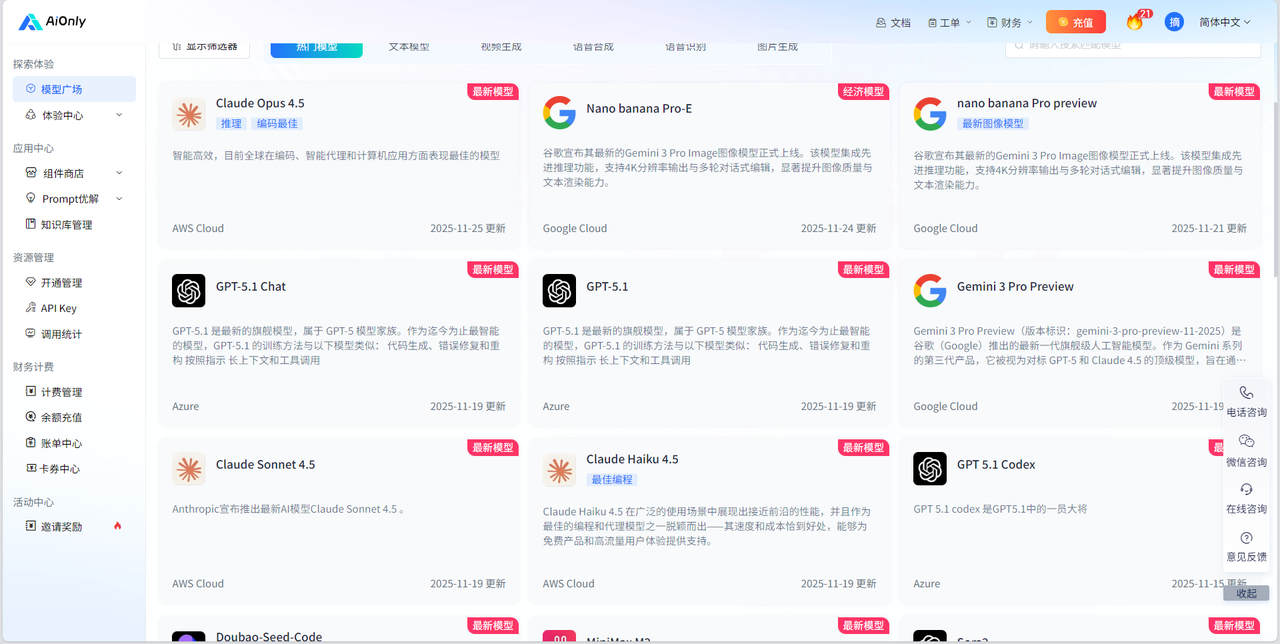Click the flame notification icon with badge
Image resolution: width=1280 pixels, height=644 pixels.
pyautogui.click(x=1134, y=22)
